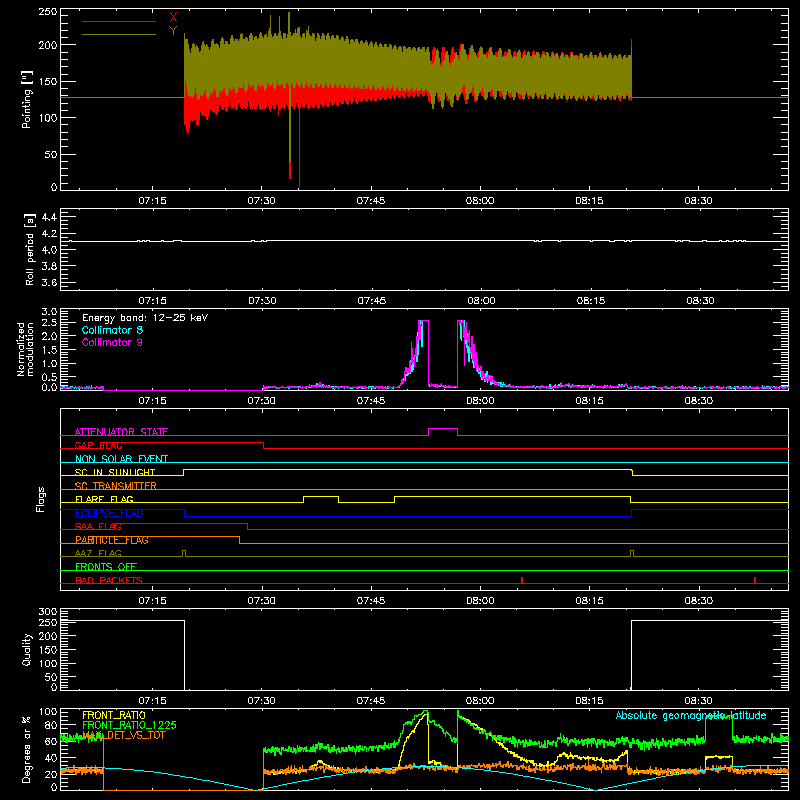The height and width of the screenshot is (800, 800).
Task: Click the GAP_FLAG label
Action: click(98, 445)
